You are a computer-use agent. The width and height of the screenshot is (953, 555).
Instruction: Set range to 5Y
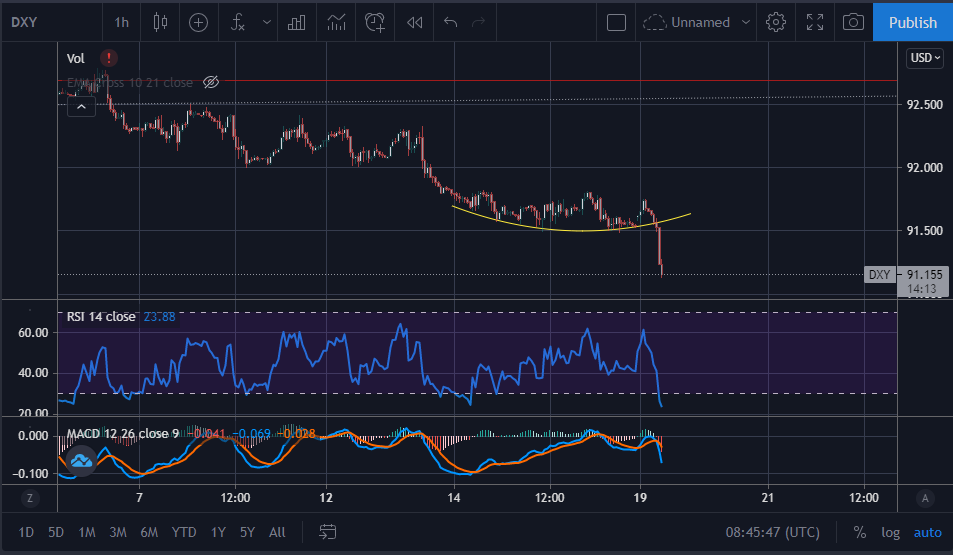click(247, 533)
